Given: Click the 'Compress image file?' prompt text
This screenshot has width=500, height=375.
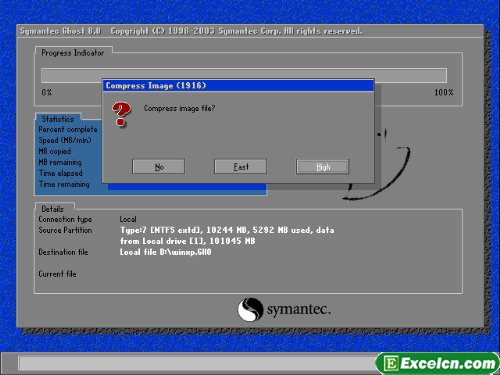Looking at the screenshot, I should (179, 108).
